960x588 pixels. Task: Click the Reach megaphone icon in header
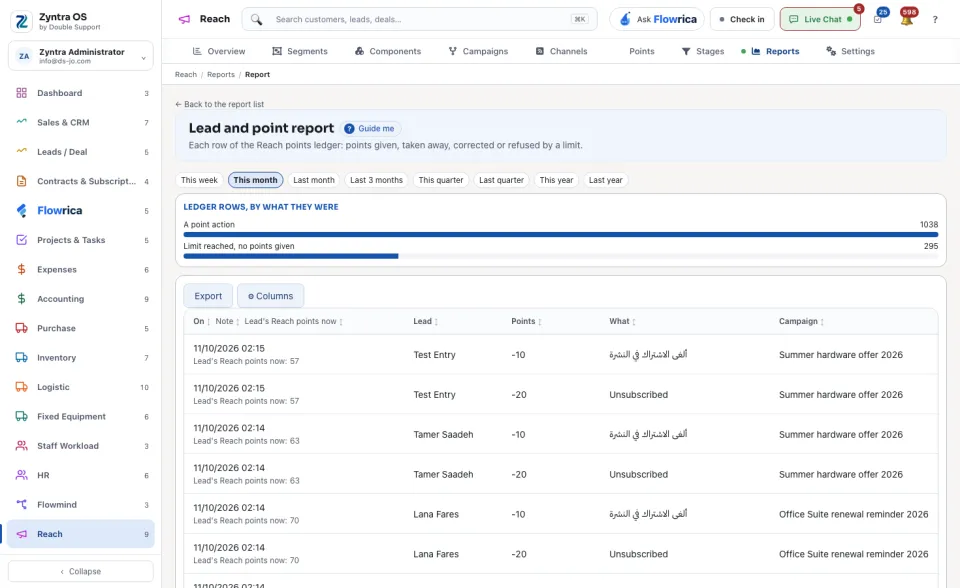[x=184, y=20]
